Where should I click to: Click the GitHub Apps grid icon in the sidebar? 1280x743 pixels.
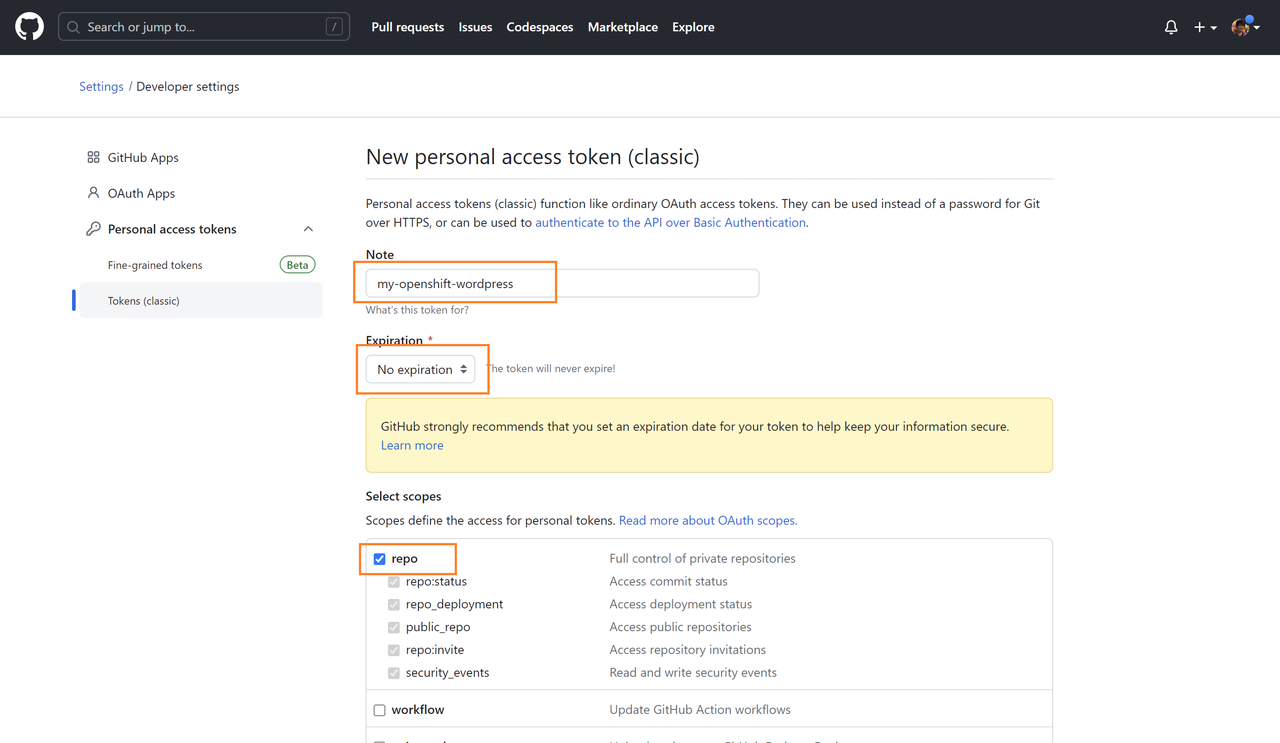(93, 157)
